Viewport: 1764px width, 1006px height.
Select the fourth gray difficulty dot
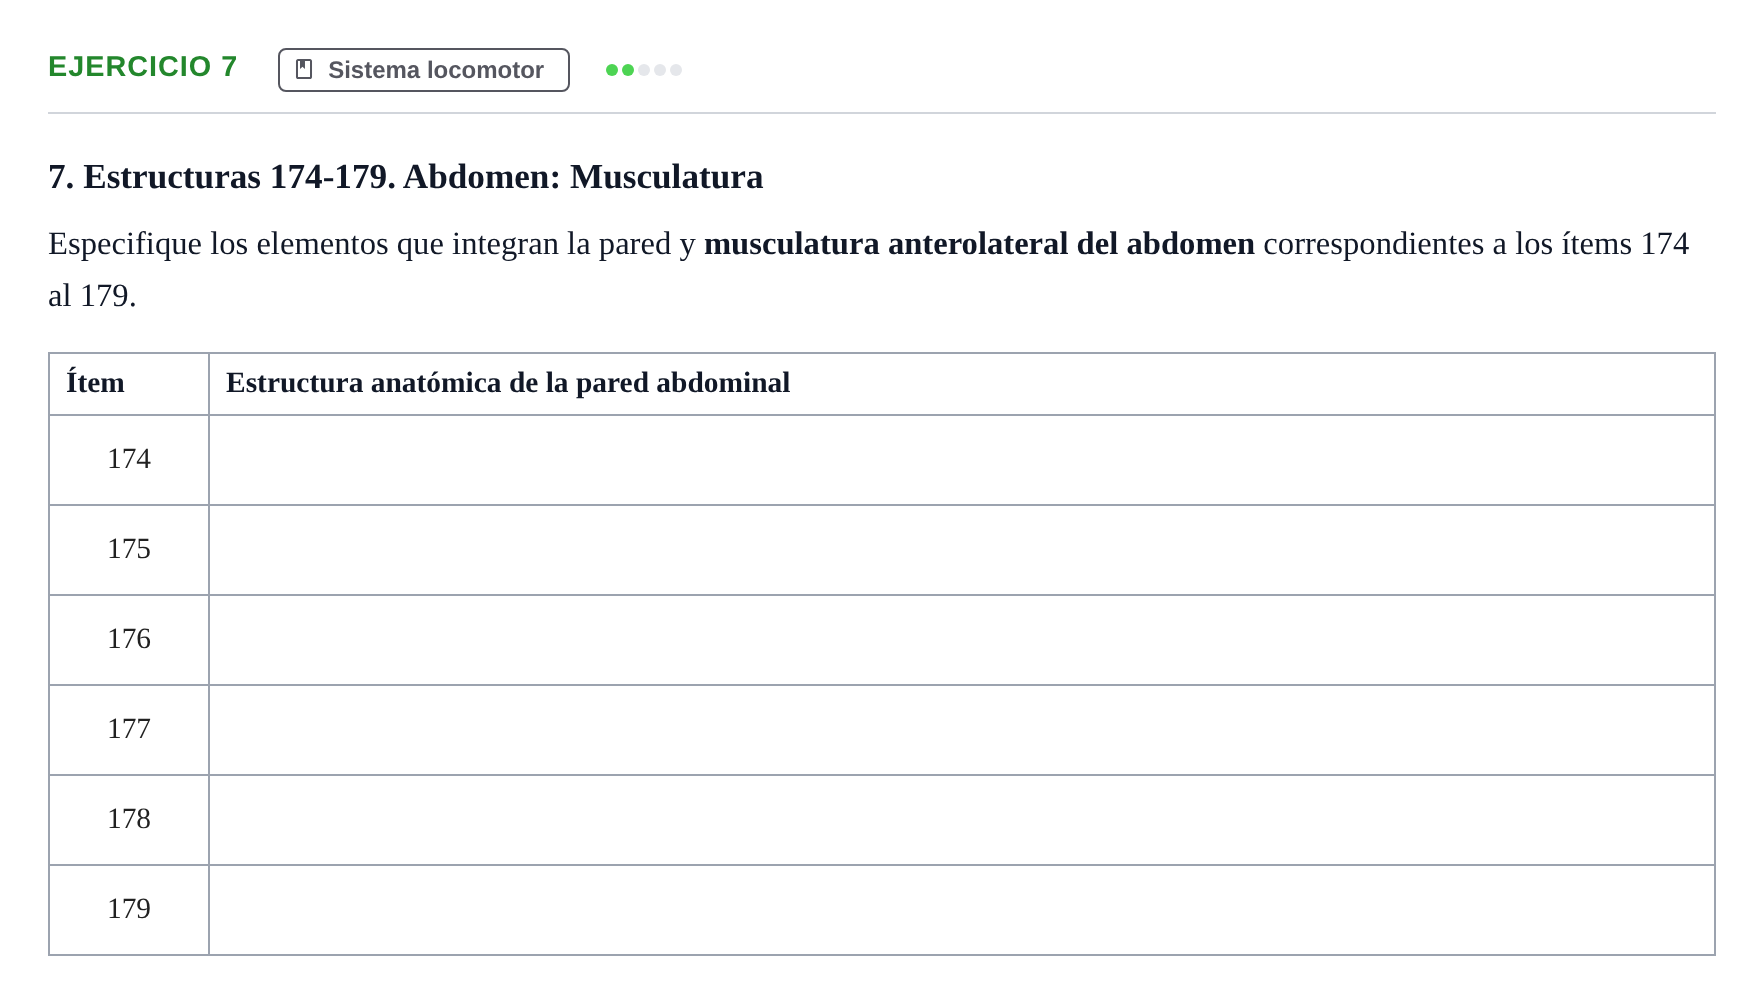tap(660, 70)
